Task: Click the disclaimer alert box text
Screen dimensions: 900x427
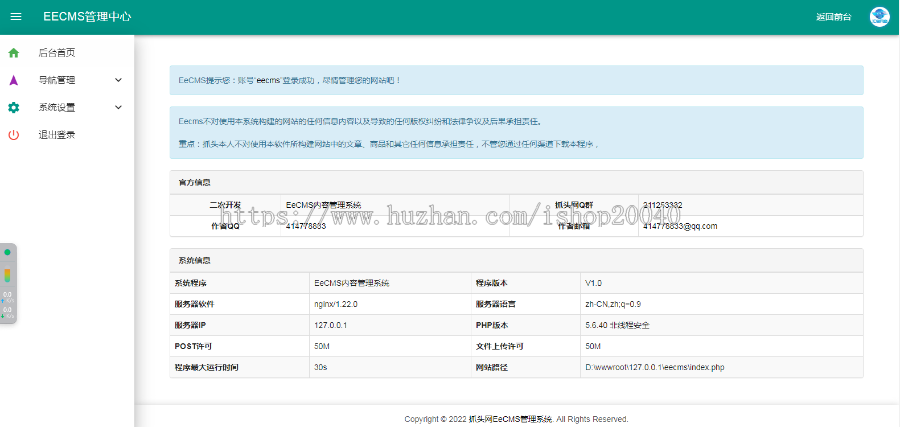Action: [517, 133]
